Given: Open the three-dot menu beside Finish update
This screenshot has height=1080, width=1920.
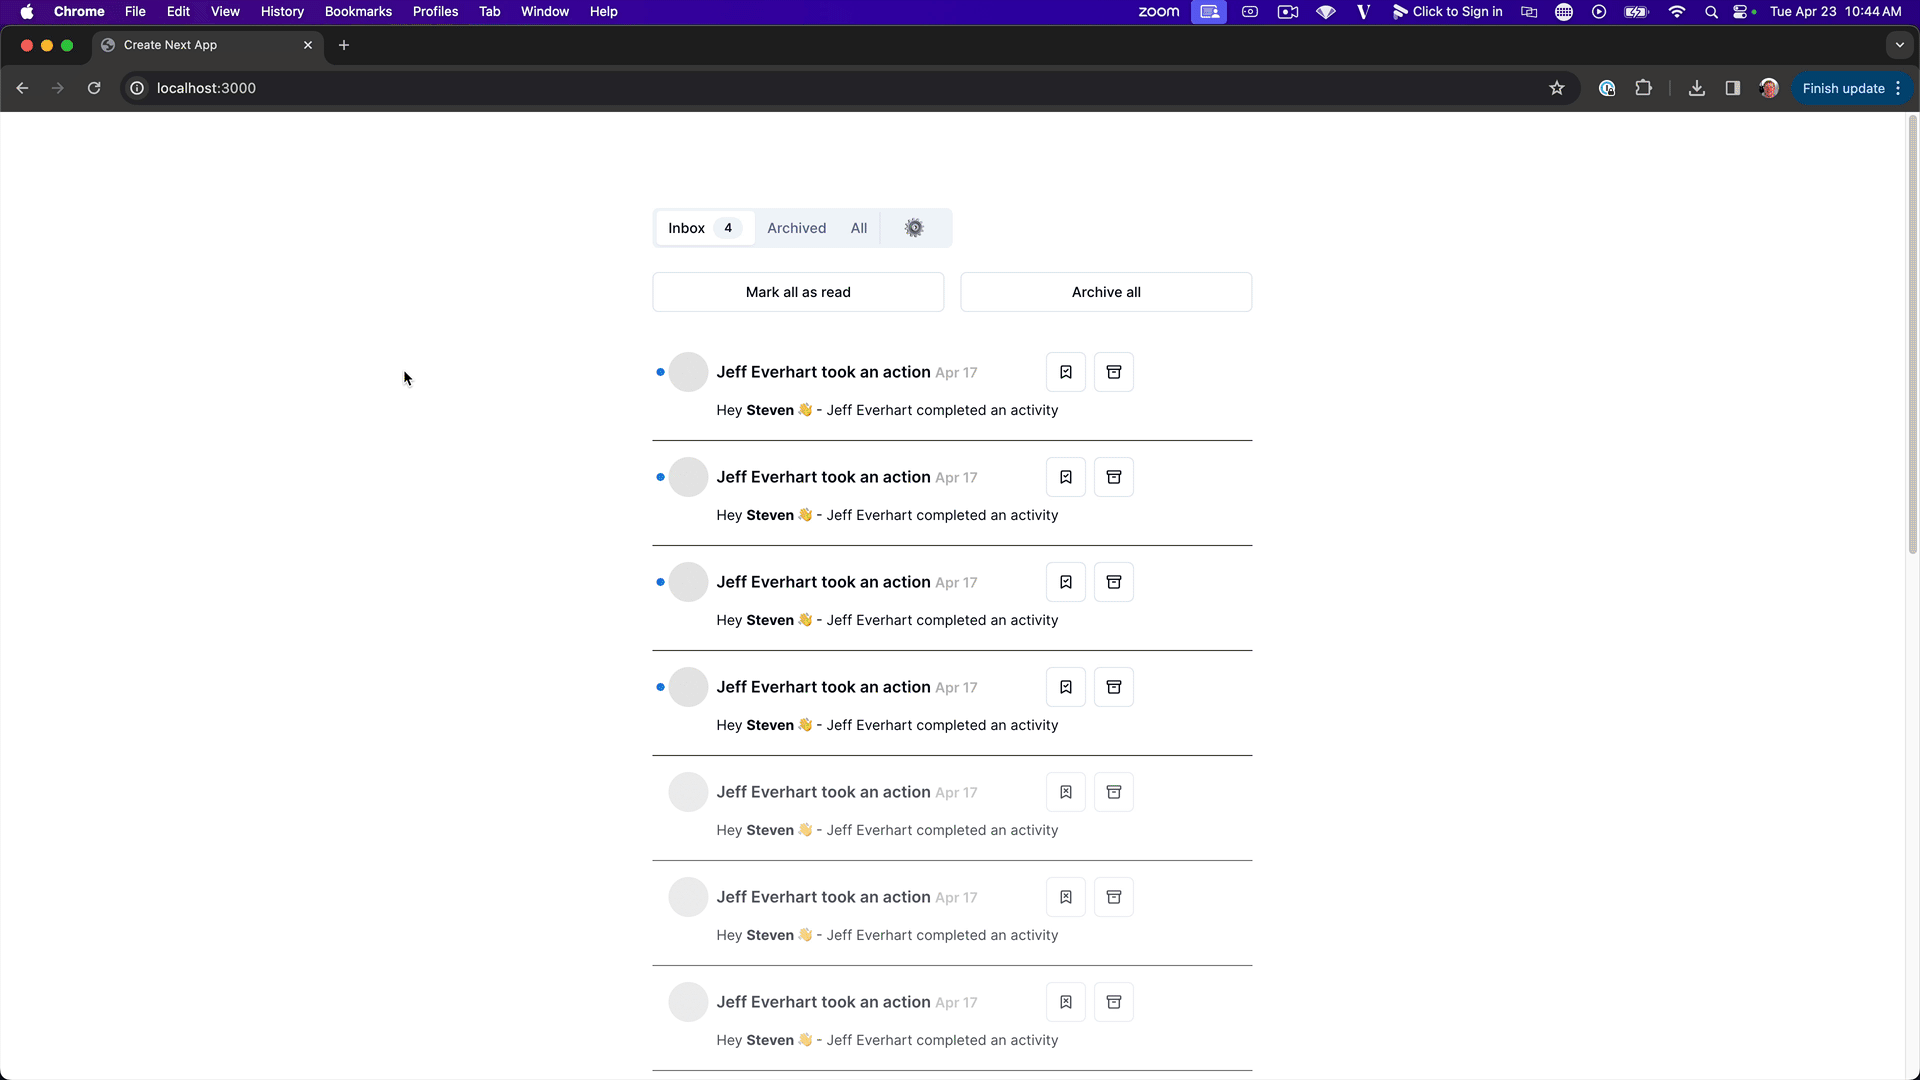Looking at the screenshot, I should point(1898,88).
